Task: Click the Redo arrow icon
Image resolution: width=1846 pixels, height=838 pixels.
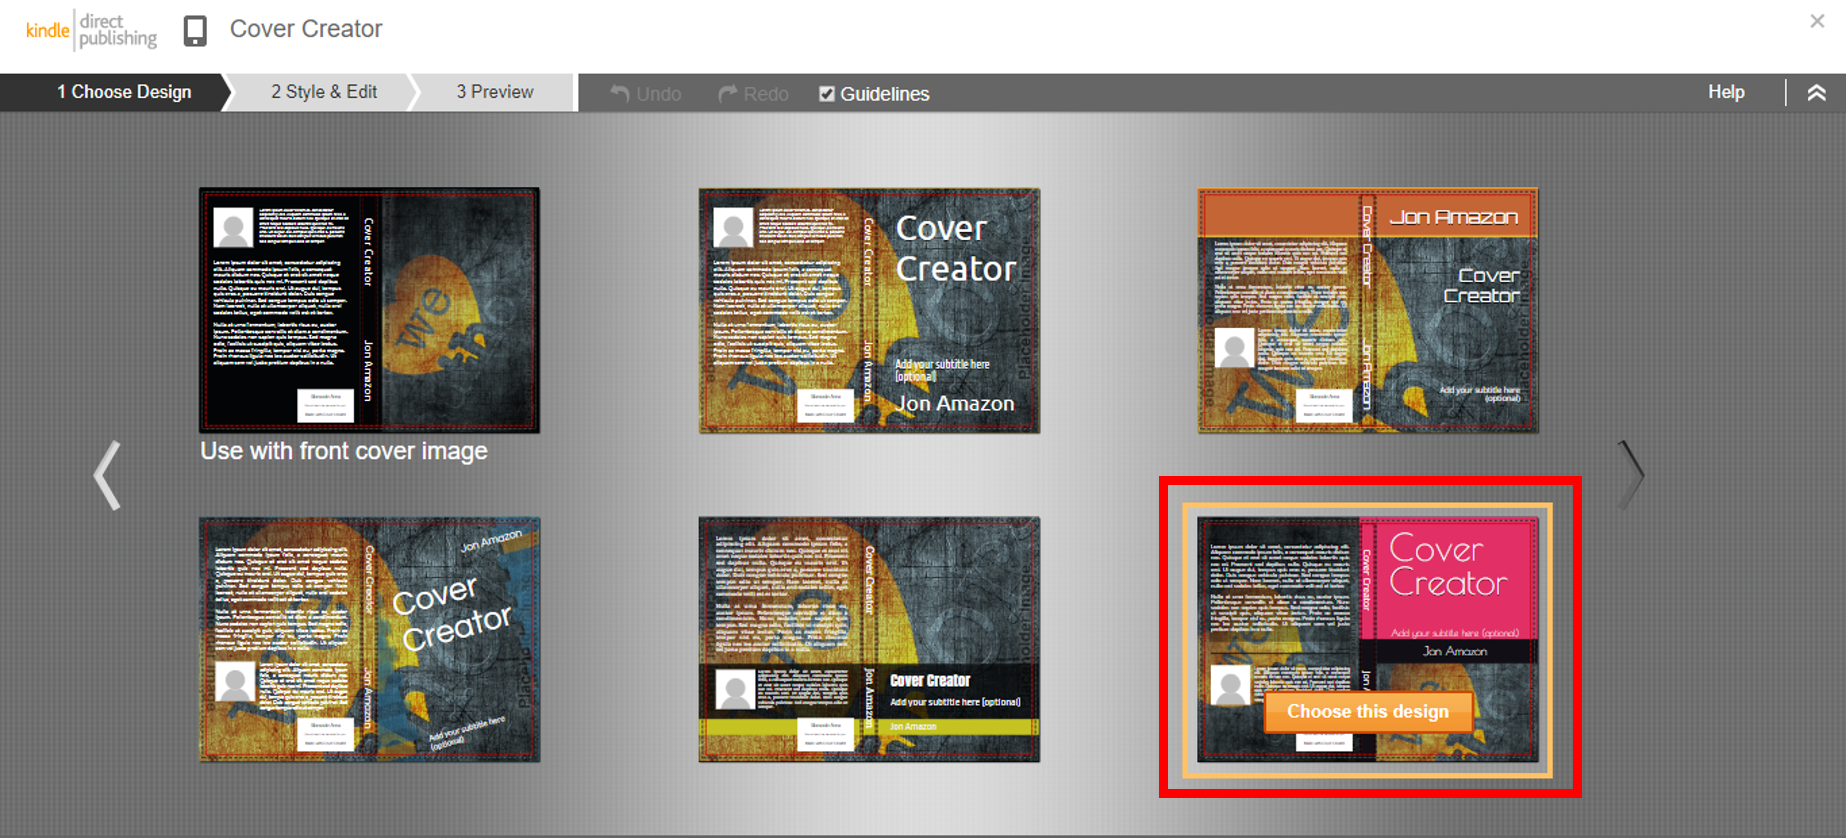Action: click(x=728, y=93)
